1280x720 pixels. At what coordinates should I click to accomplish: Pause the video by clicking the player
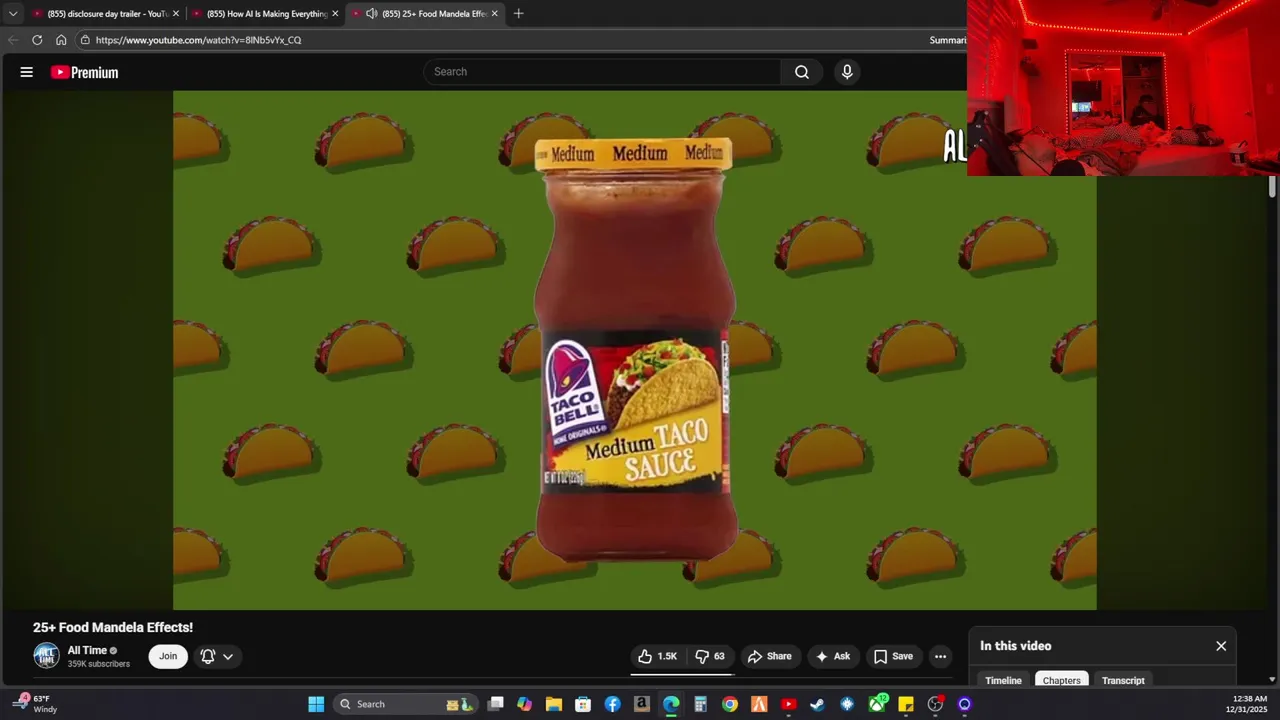click(635, 350)
